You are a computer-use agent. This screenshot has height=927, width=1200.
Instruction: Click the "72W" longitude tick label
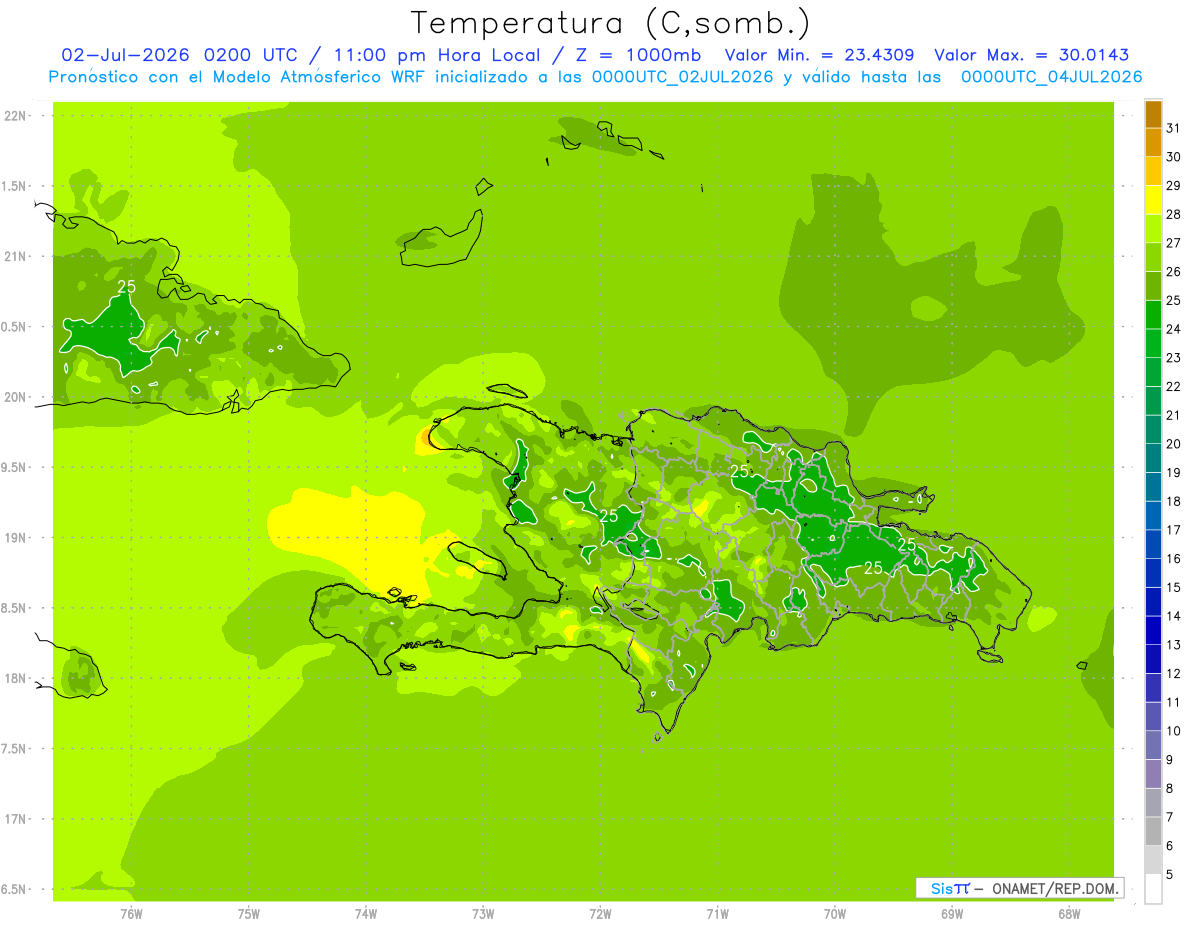[600, 914]
